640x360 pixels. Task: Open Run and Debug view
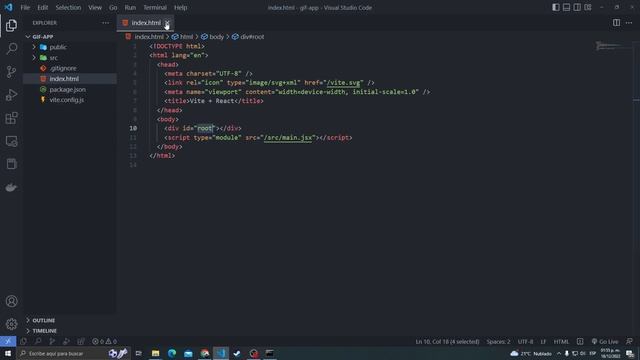pyautogui.click(x=11, y=95)
